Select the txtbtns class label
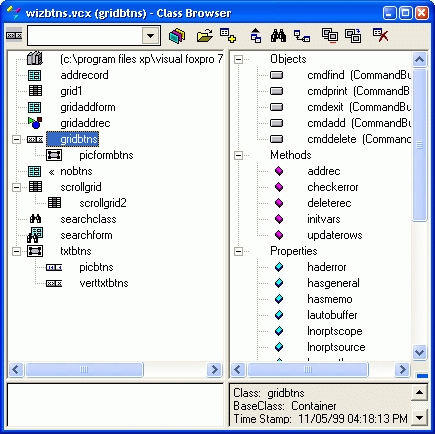The image size is (435, 434). point(76,251)
